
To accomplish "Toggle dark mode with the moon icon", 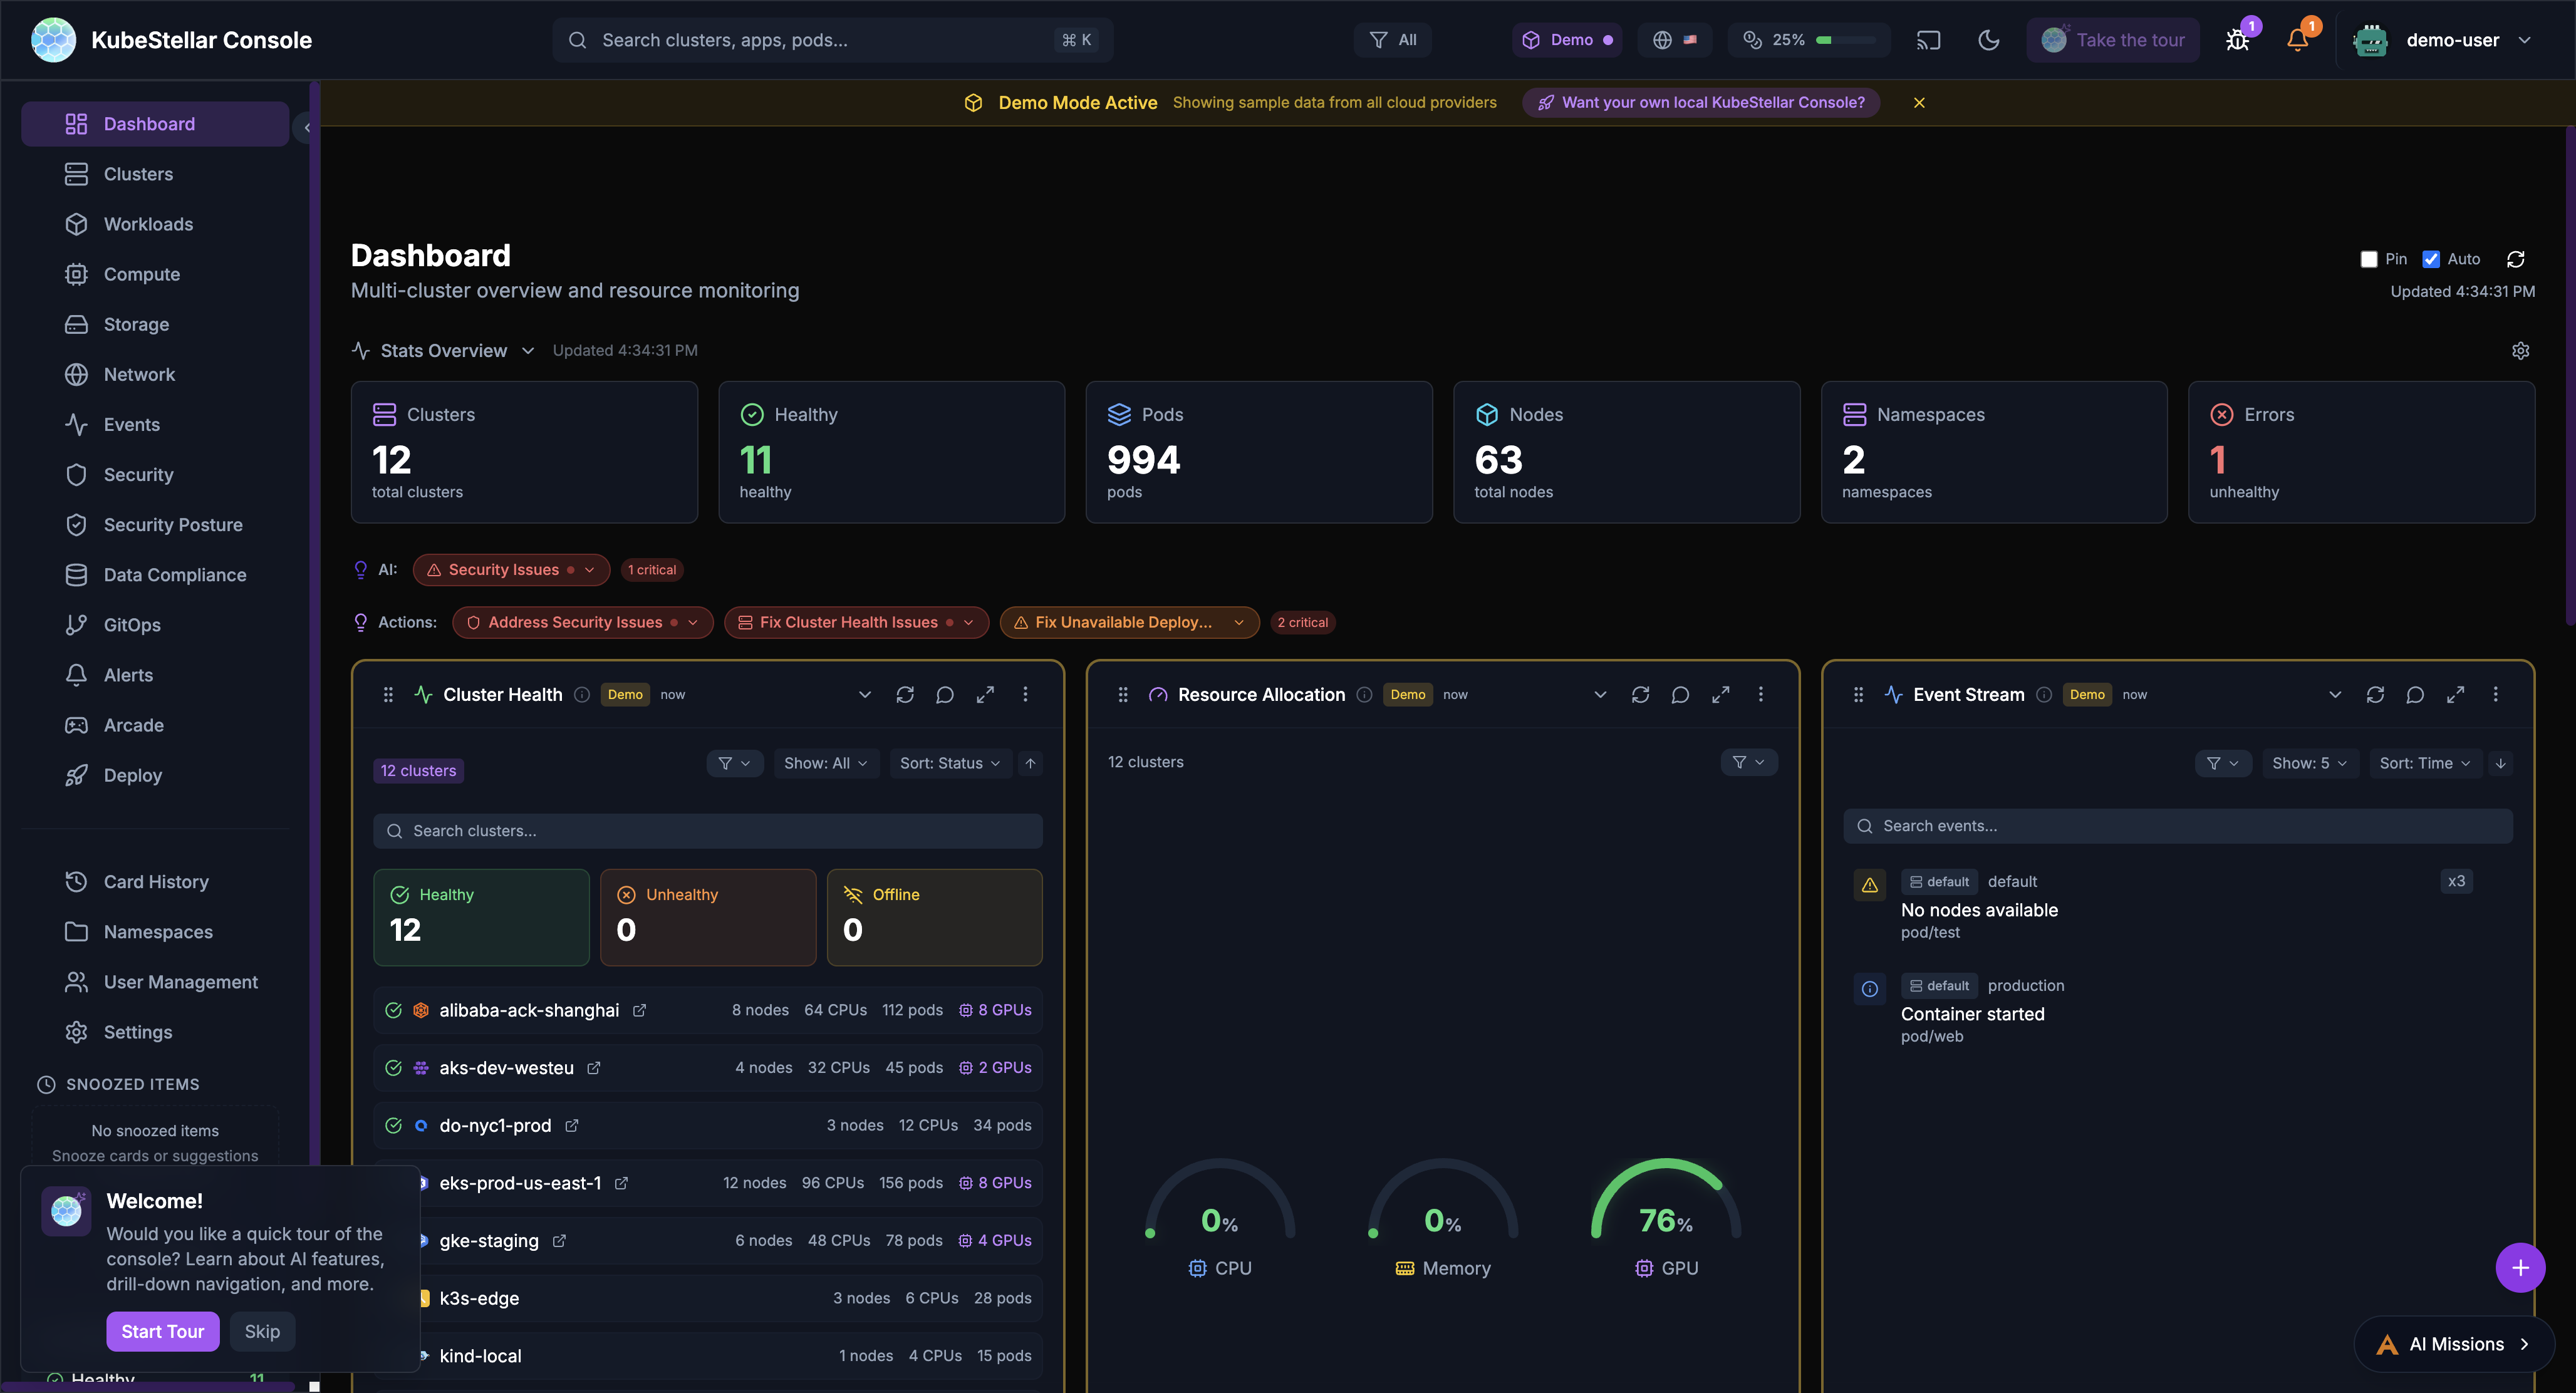I will coord(1988,40).
